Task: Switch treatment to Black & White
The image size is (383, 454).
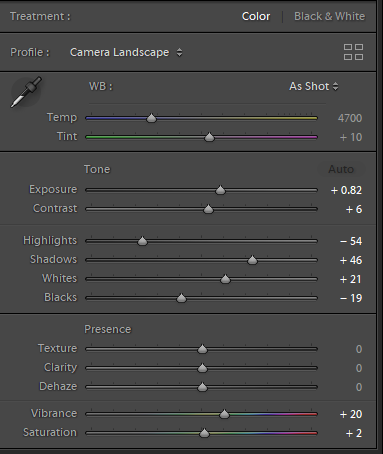Action: click(329, 16)
